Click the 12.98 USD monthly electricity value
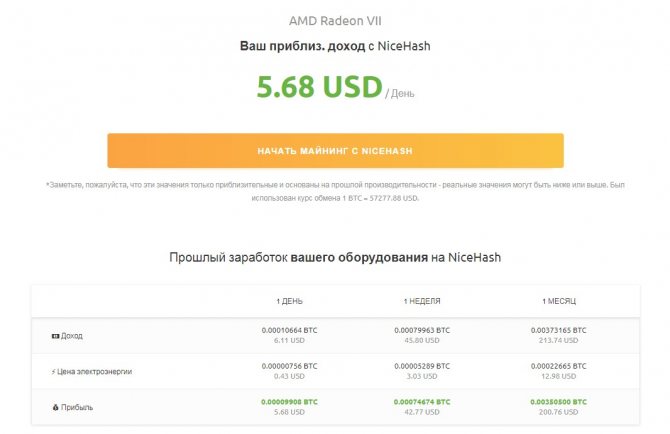Viewport: 670px width, 434px height. [x=558, y=376]
